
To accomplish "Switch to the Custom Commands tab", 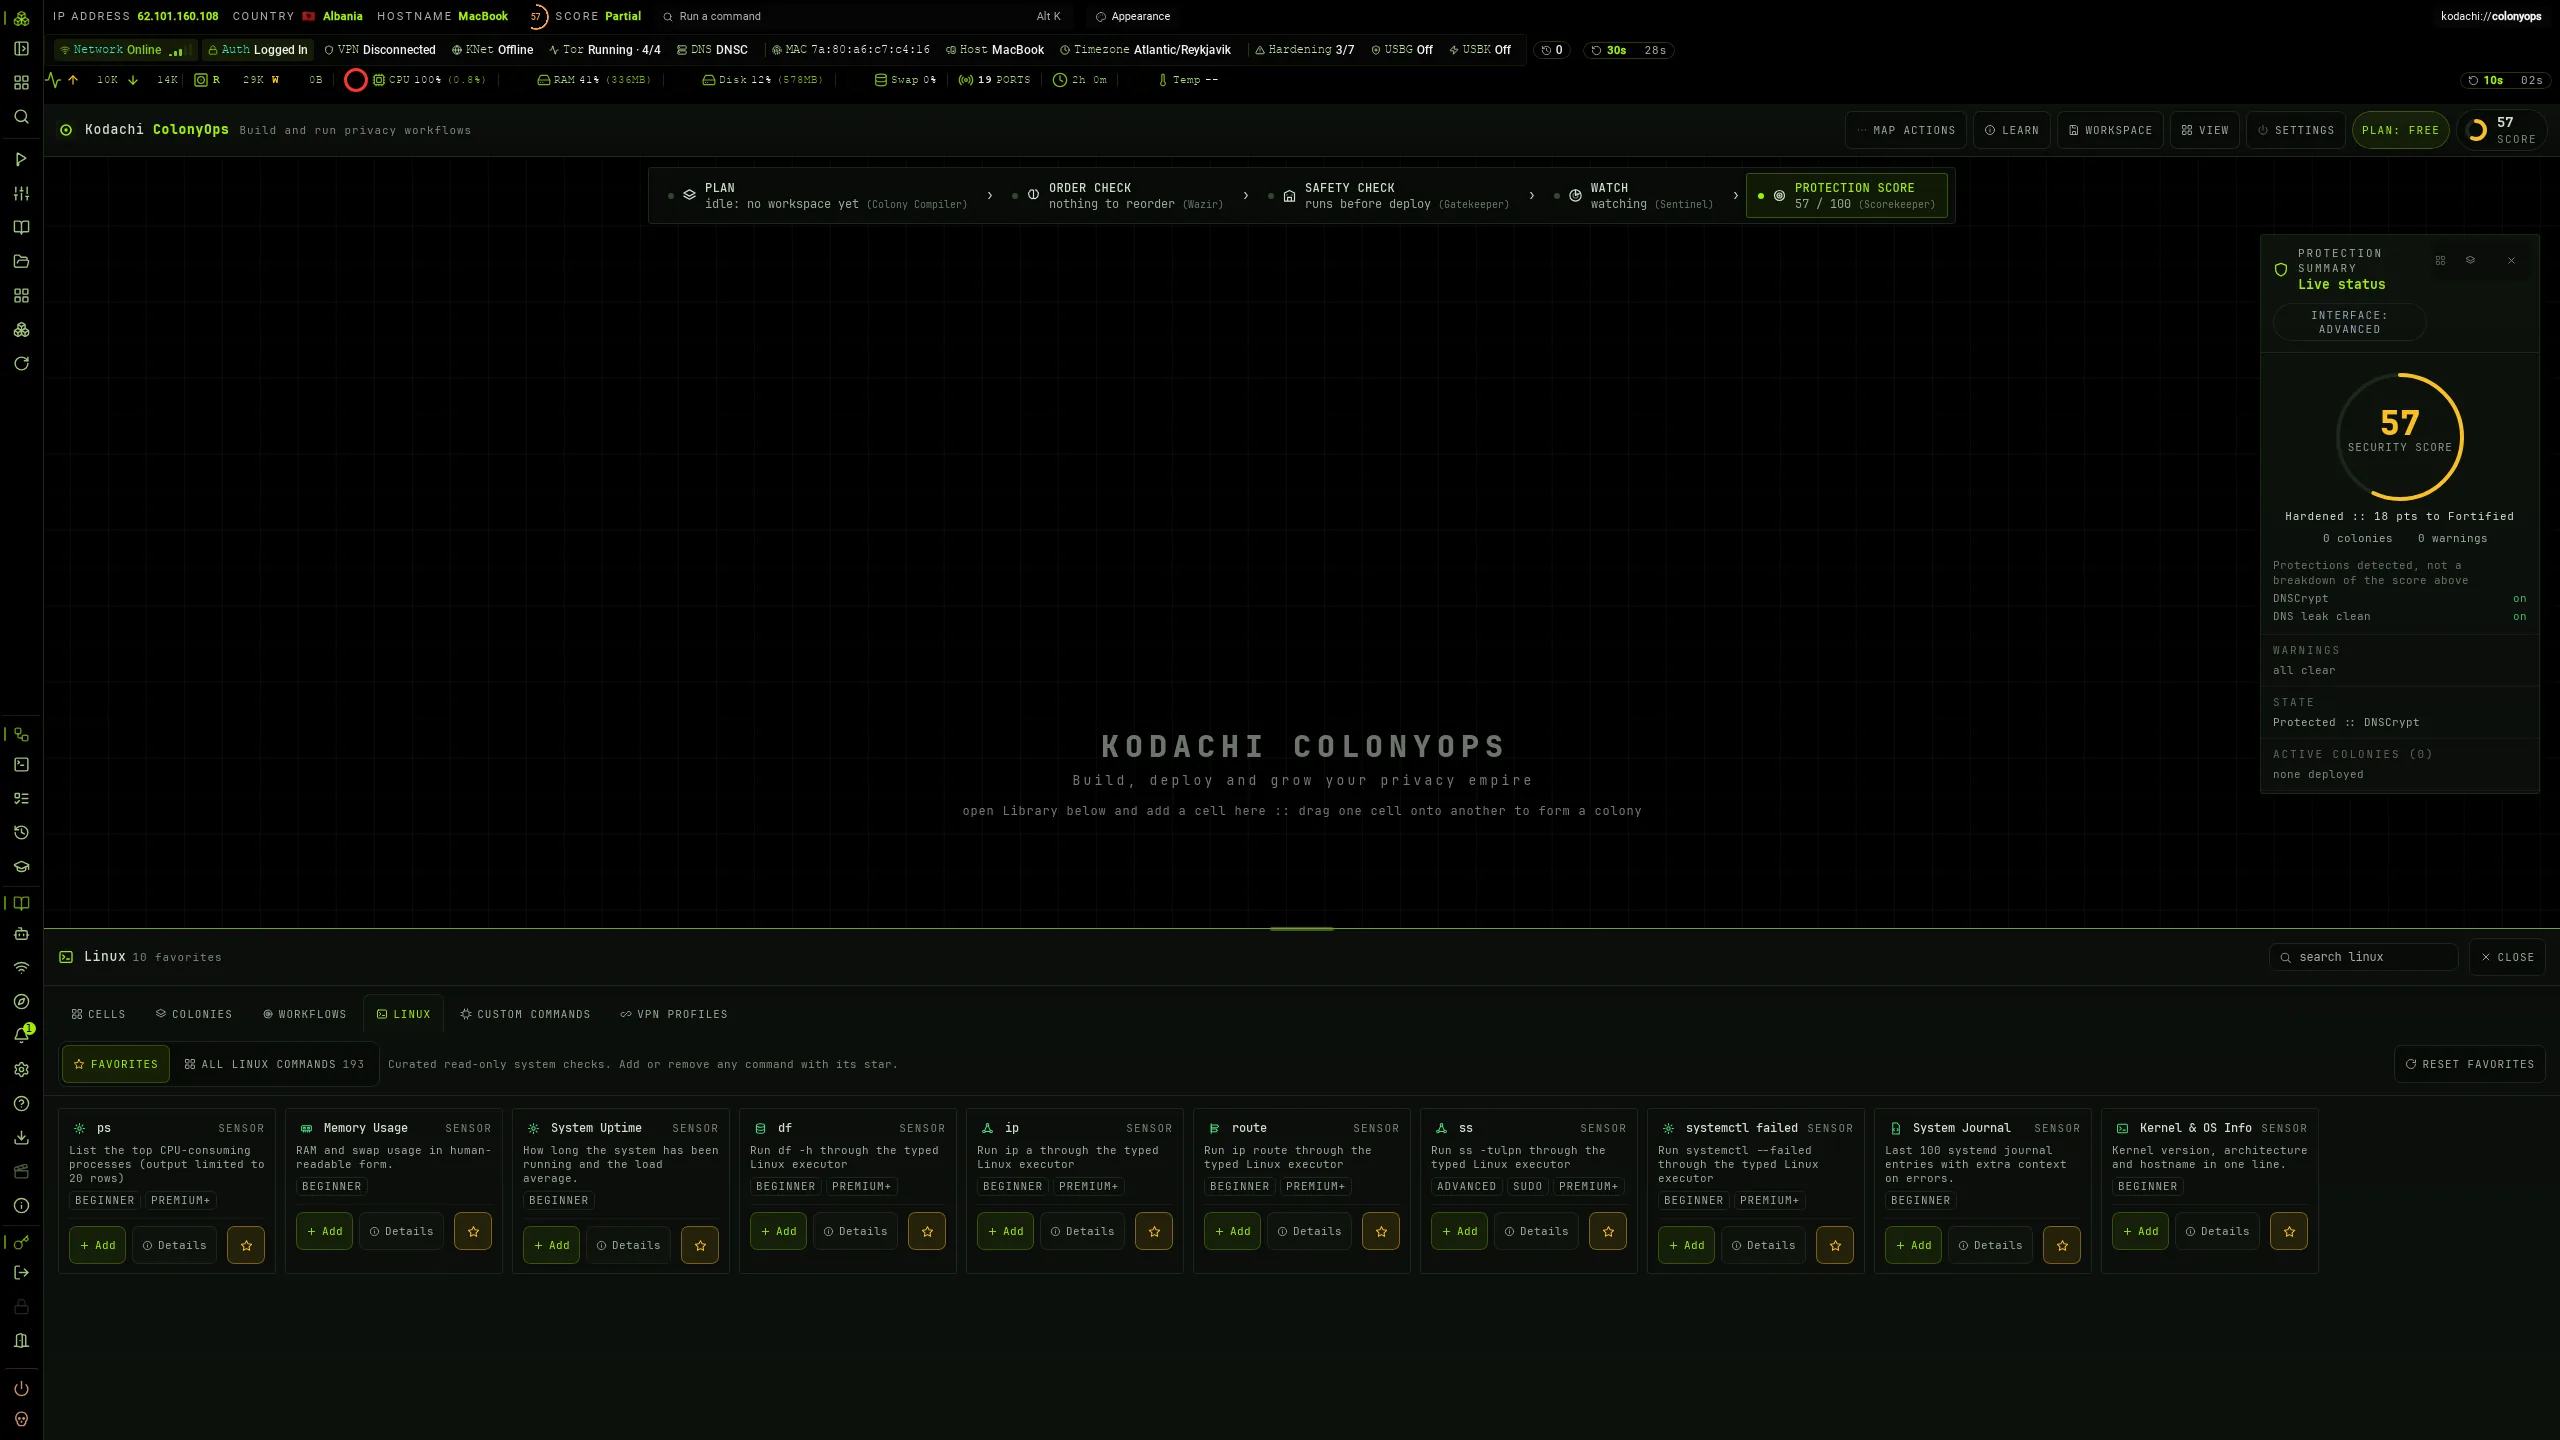I will 525,1014.
